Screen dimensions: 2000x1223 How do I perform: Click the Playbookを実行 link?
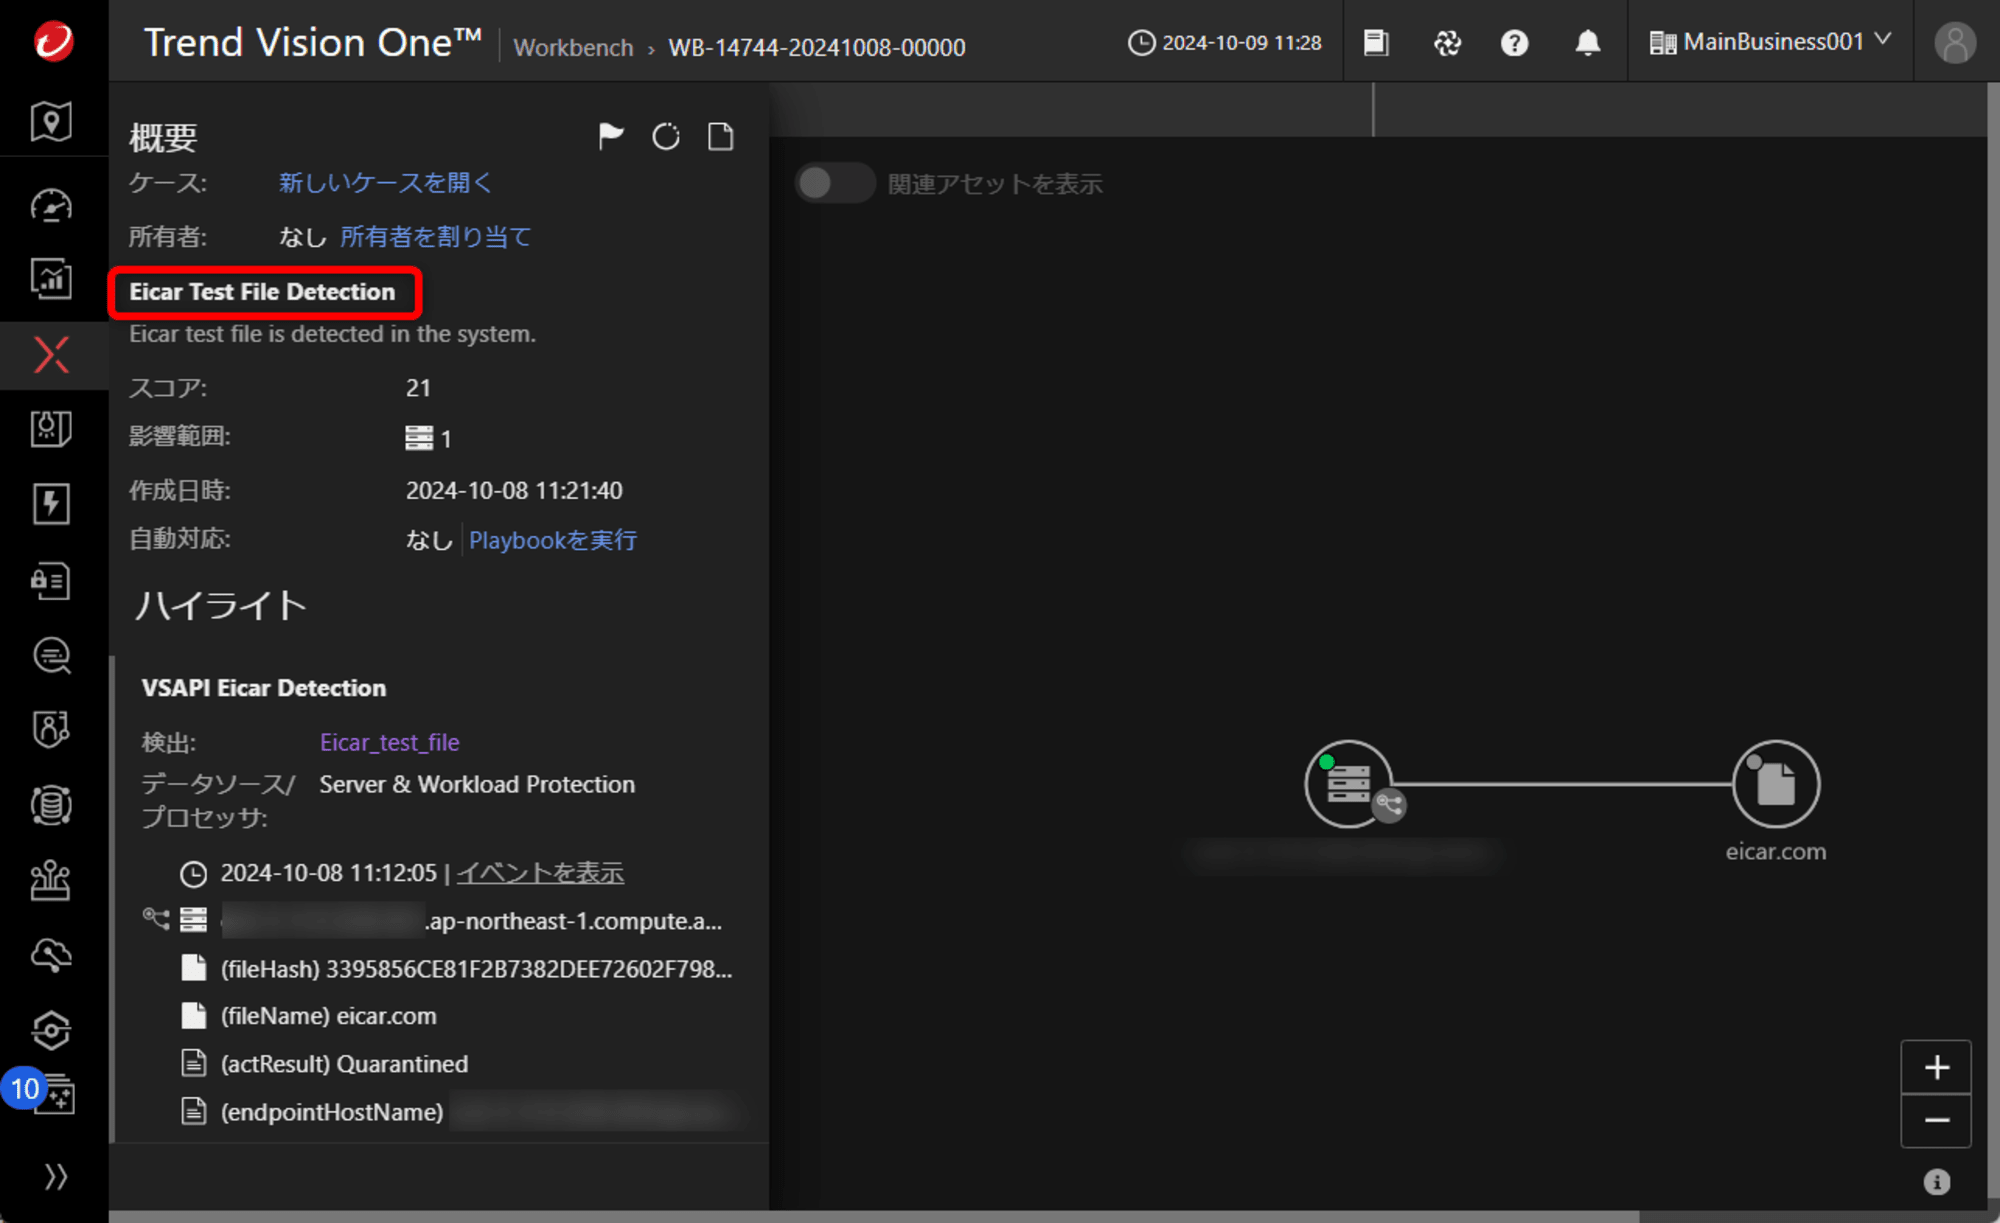pos(553,540)
